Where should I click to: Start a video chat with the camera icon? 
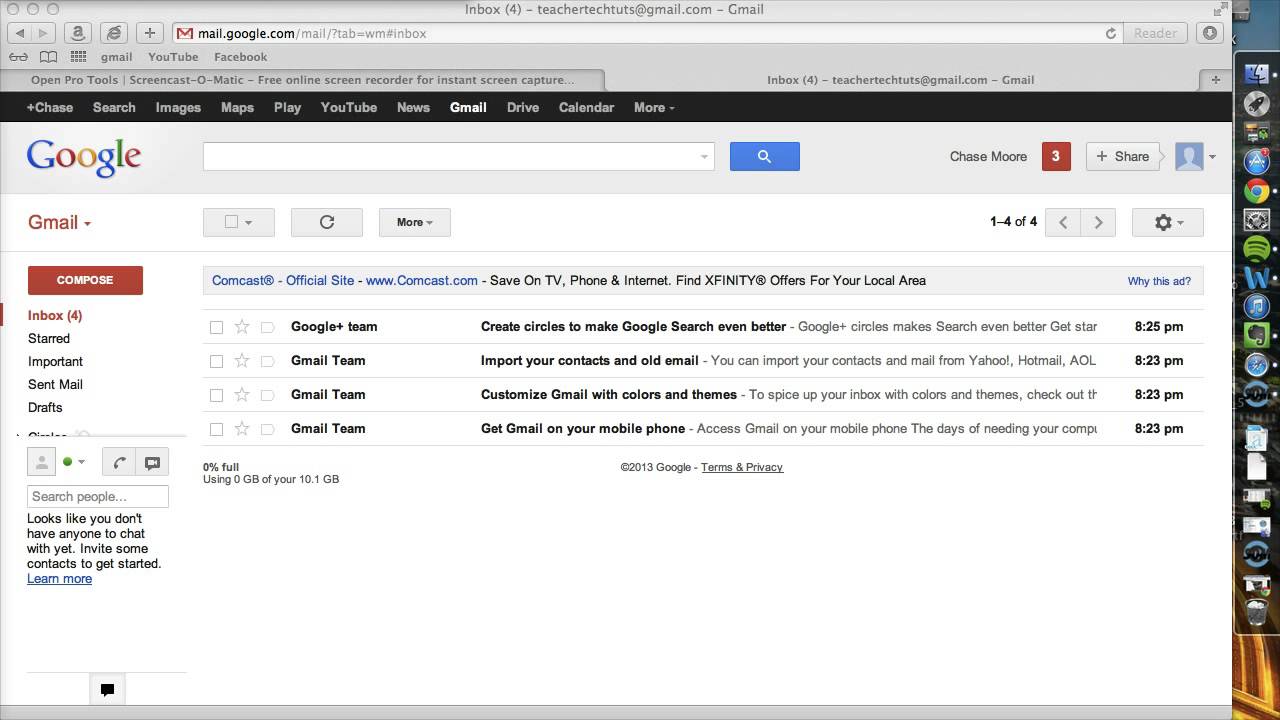(x=152, y=462)
